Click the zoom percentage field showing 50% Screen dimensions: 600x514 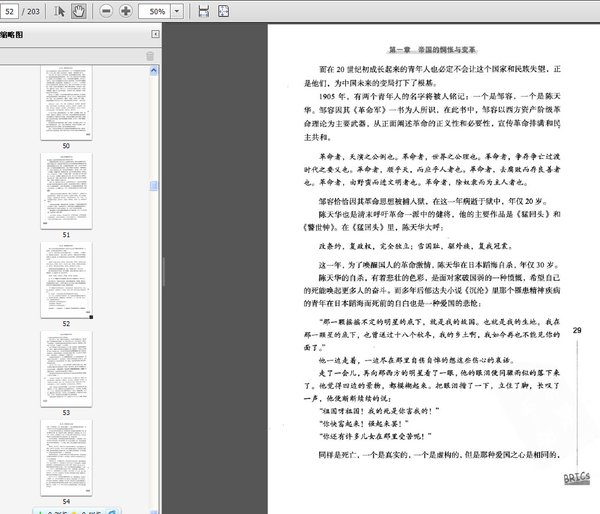[154, 11]
